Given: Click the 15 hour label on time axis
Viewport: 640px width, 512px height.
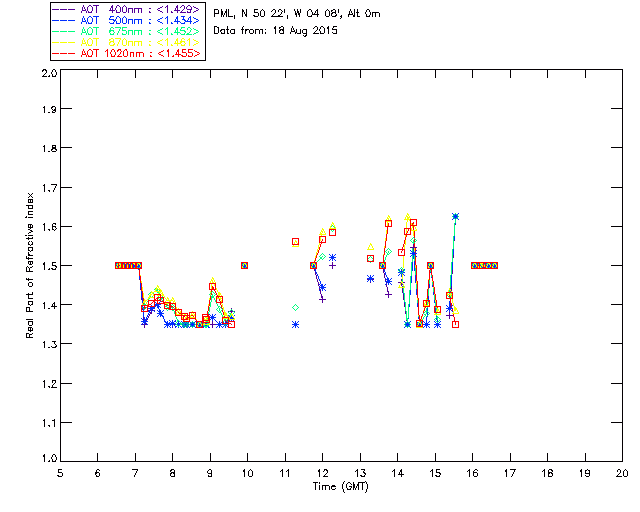Looking at the screenshot, I should (x=435, y=473).
